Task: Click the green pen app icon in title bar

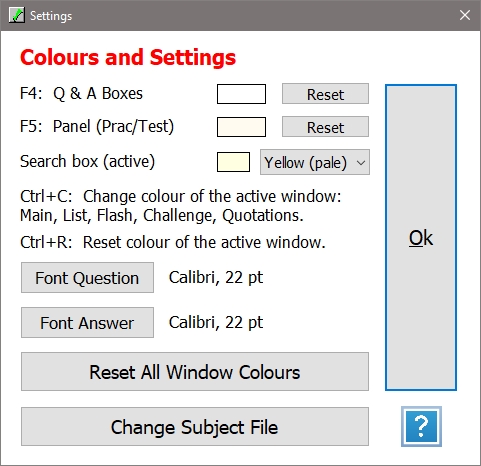Action: pyautogui.click(x=16, y=15)
